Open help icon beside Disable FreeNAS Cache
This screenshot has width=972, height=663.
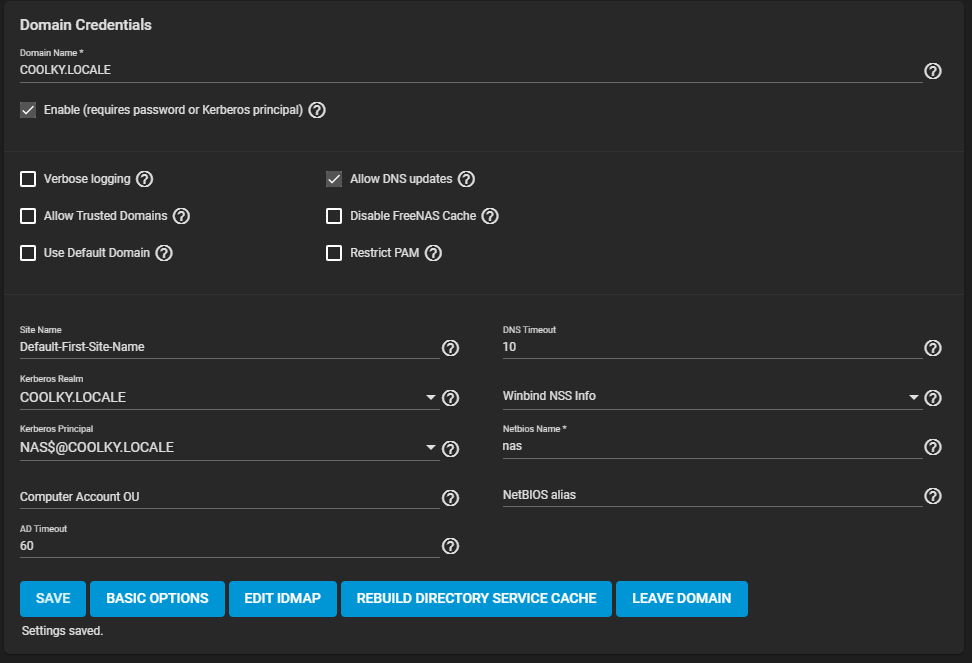(490, 216)
